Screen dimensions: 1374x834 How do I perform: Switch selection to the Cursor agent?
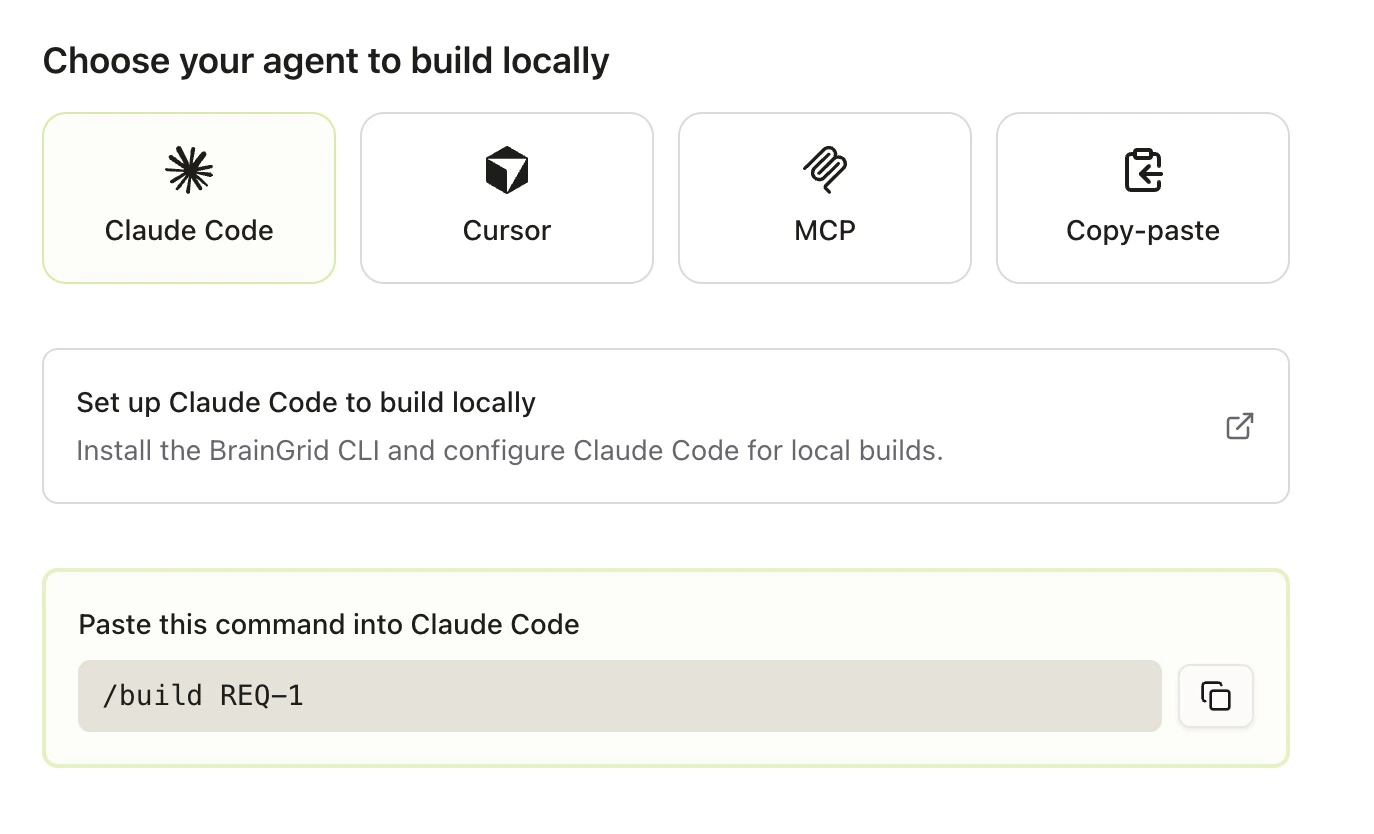pos(506,197)
